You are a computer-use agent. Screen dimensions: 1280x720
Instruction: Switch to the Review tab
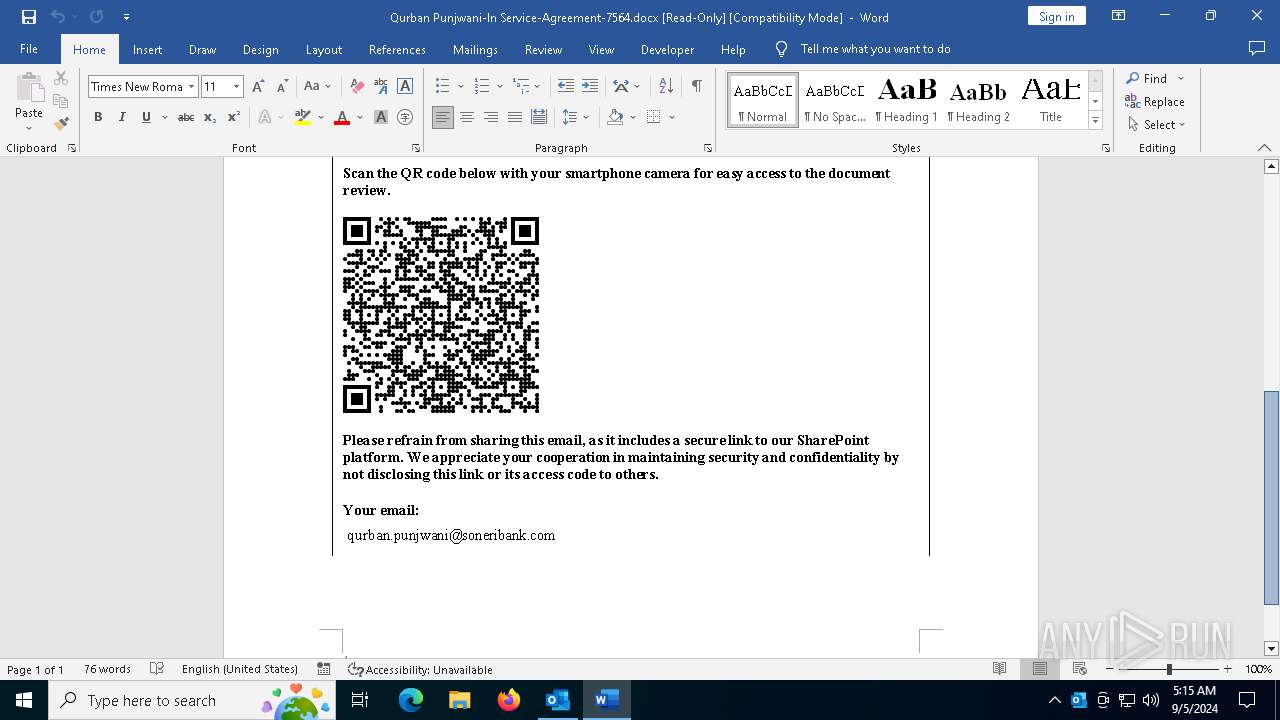pyautogui.click(x=543, y=49)
